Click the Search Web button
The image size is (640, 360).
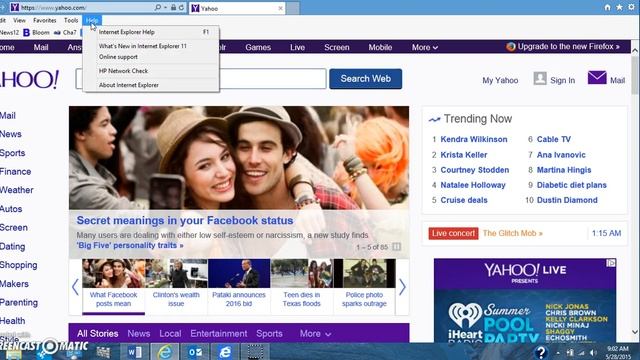pos(366,79)
